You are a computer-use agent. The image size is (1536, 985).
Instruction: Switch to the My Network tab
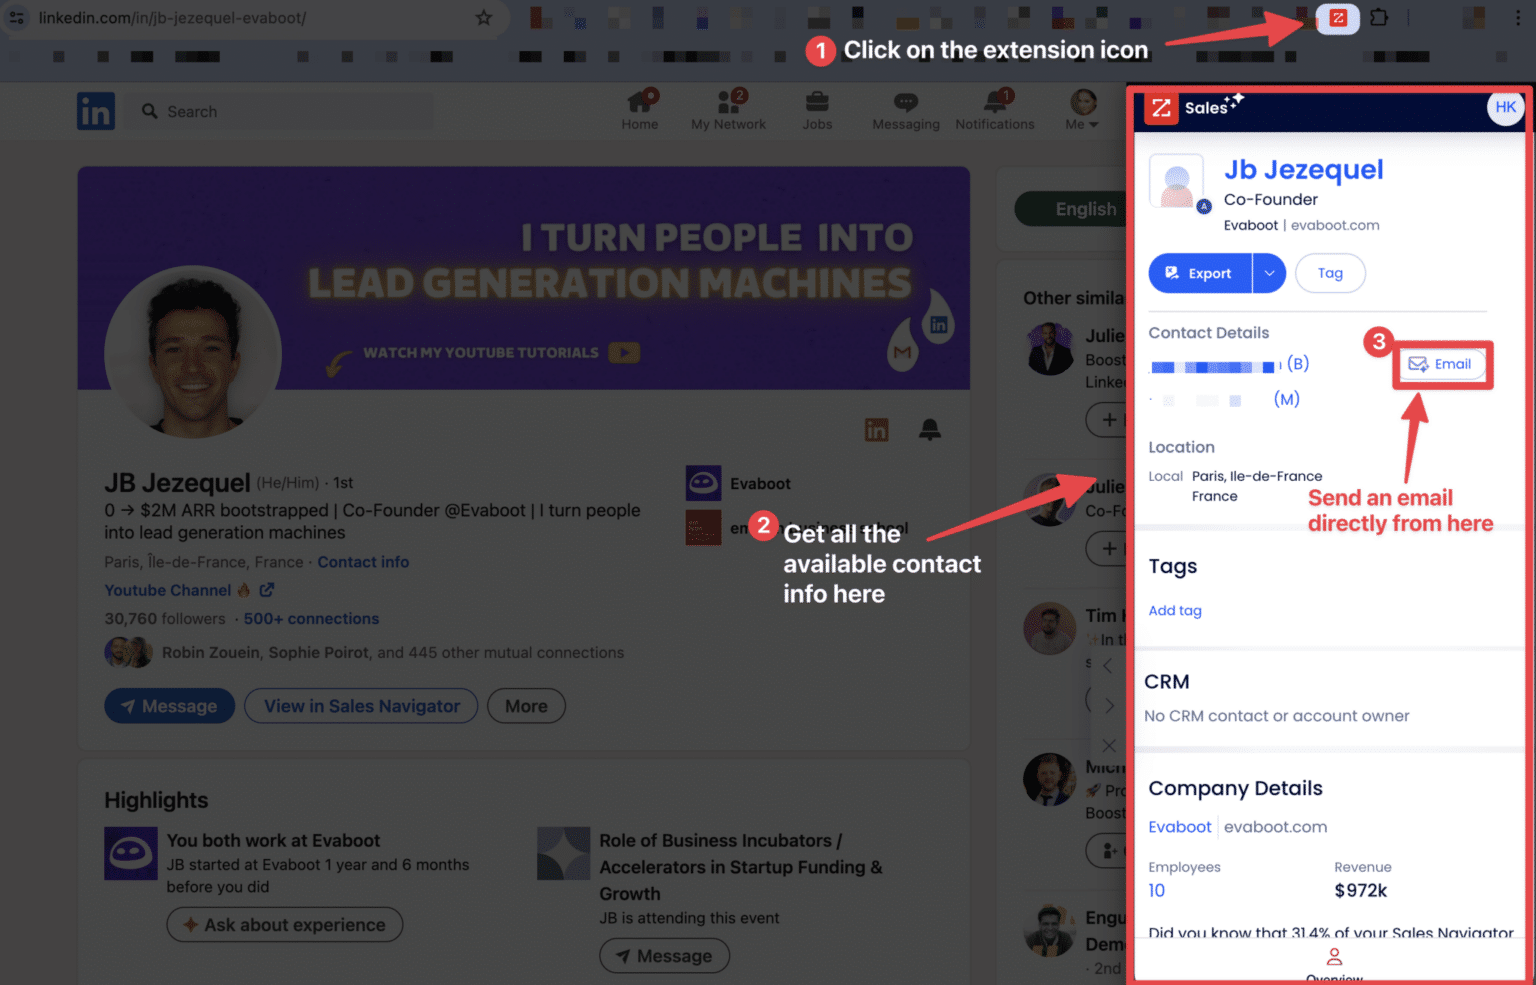point(728,102)
